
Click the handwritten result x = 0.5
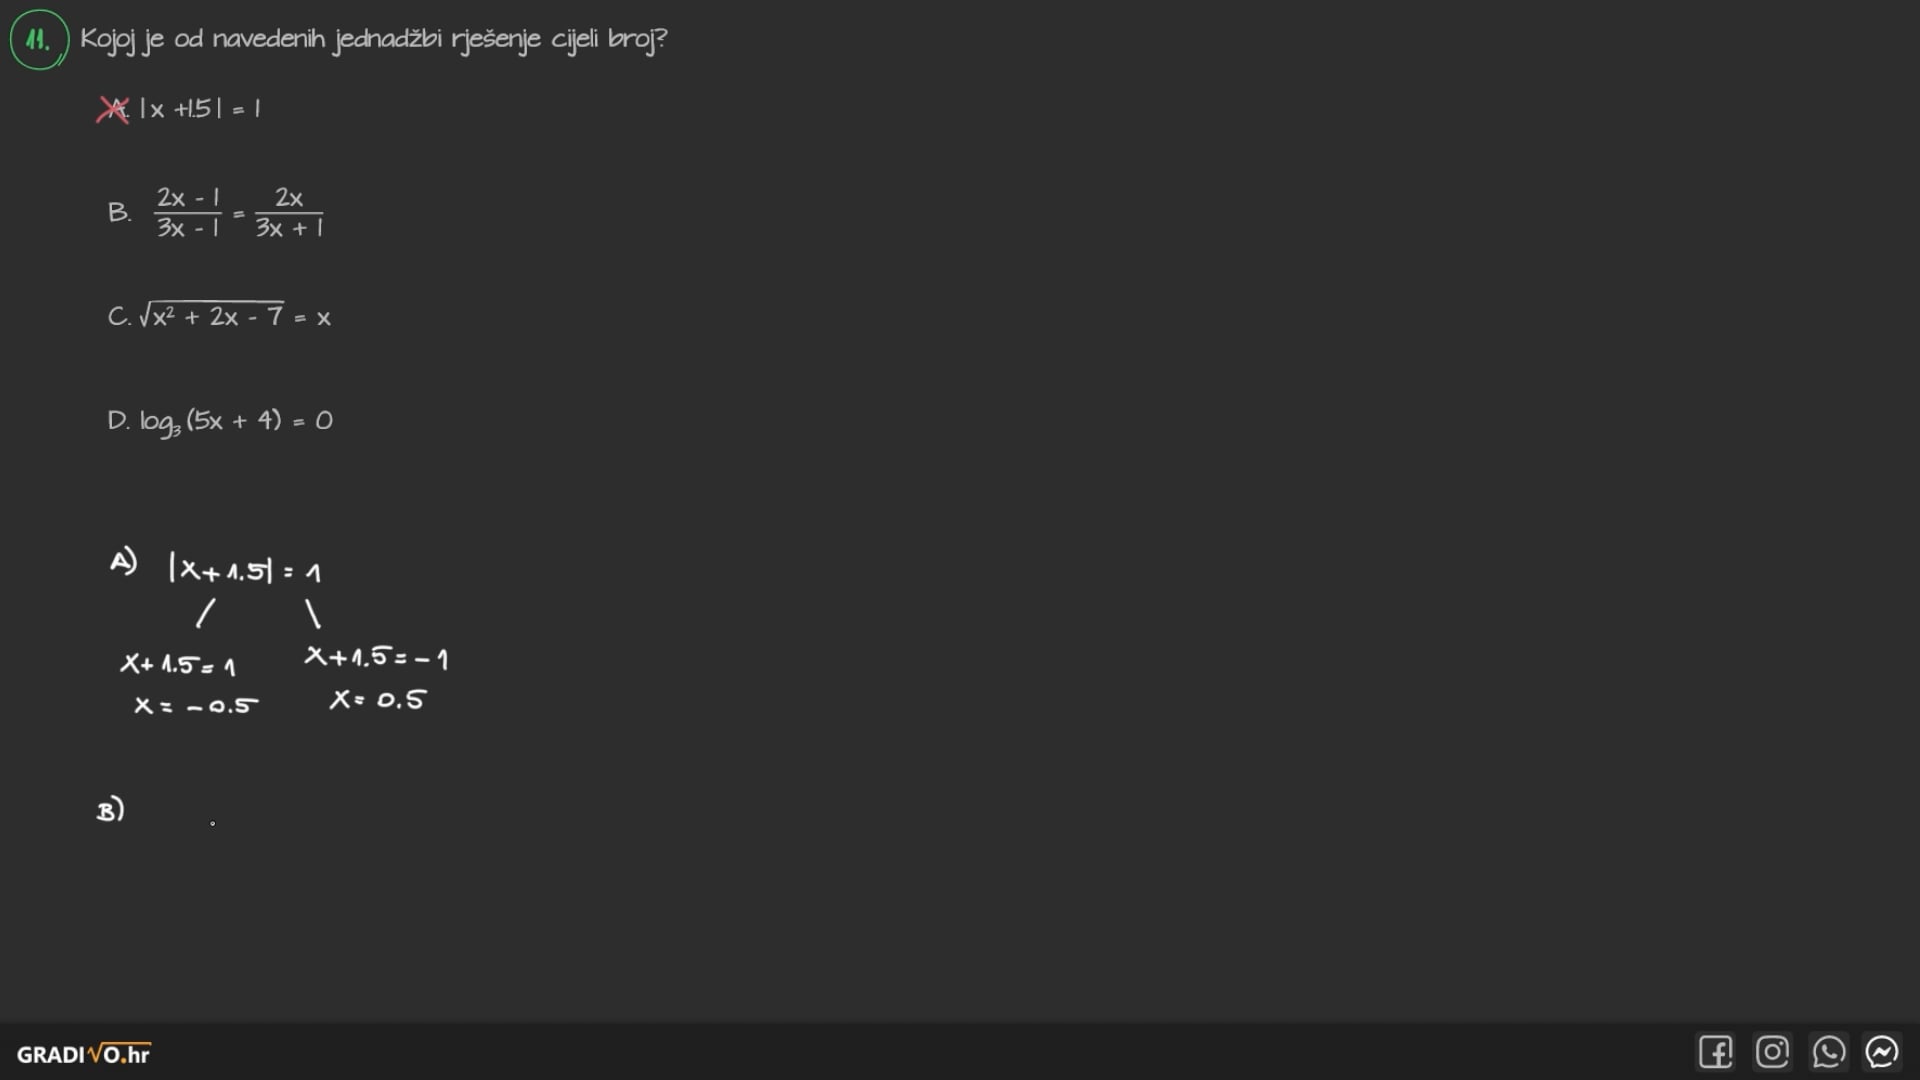(x=377, y=700)
